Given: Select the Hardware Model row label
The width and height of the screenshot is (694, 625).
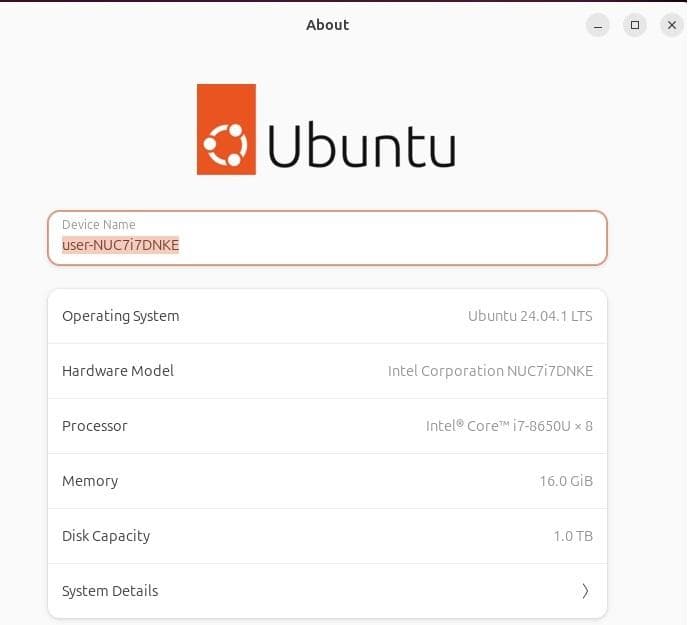Looking at the screenshot, I should tap(118, 371).
